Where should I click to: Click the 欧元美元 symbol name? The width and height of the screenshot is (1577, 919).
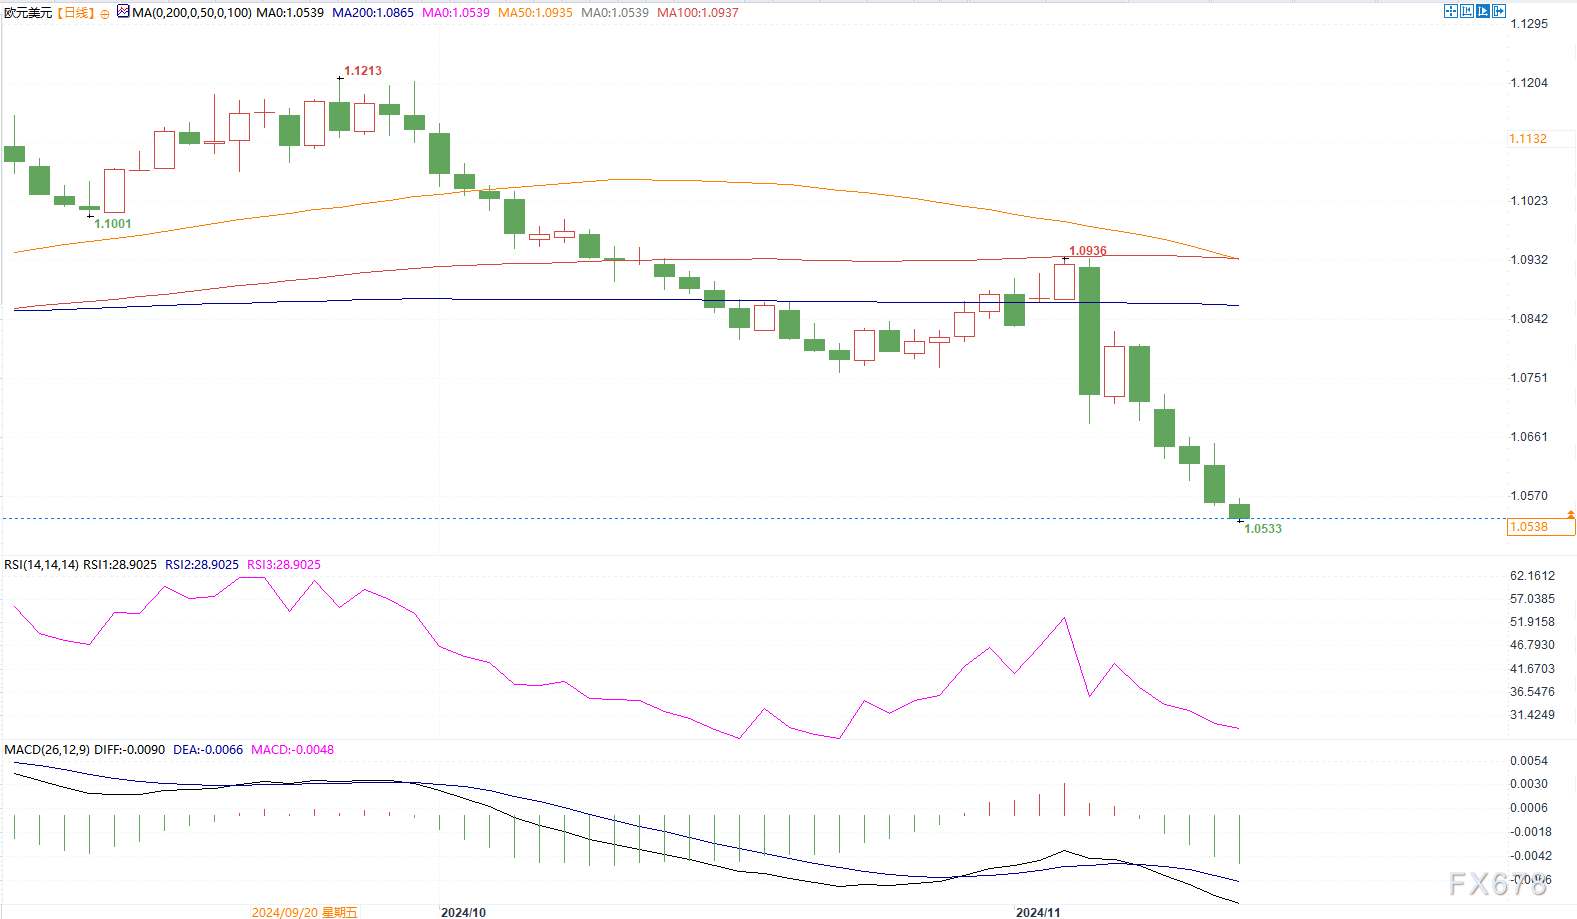(x=28, y=13)
